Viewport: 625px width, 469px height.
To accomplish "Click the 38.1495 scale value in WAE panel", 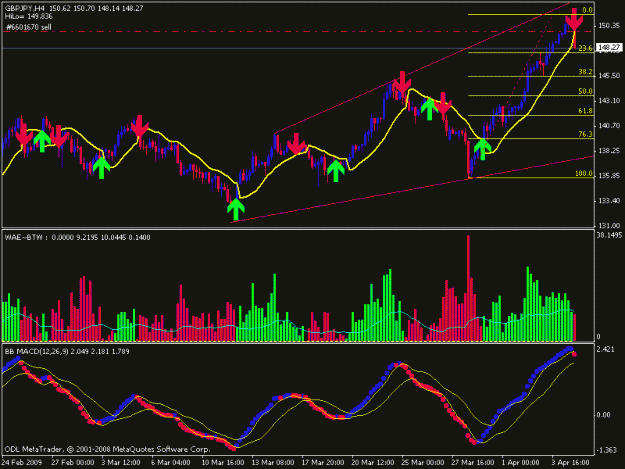I will tap(609, 235).
